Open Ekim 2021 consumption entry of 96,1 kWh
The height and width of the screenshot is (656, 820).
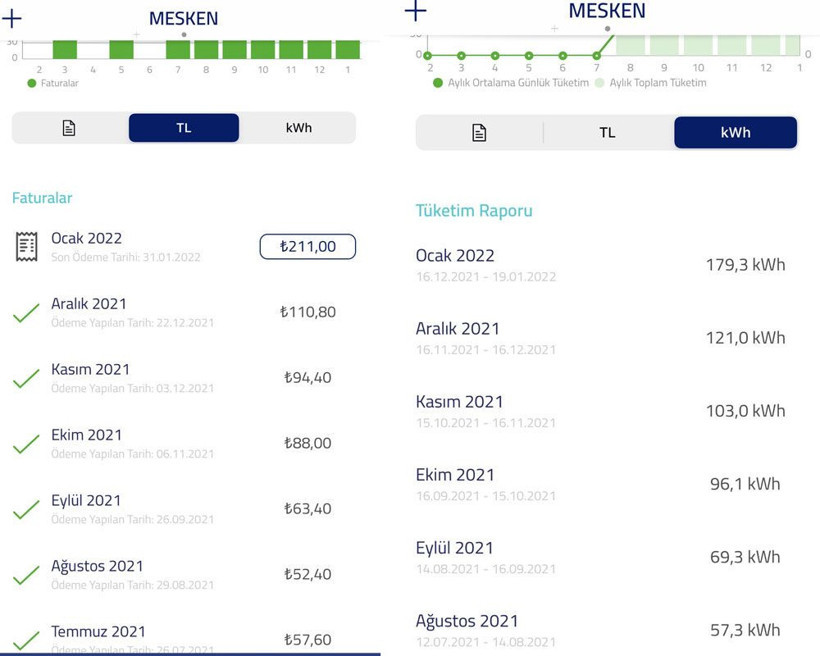point(600,484)
